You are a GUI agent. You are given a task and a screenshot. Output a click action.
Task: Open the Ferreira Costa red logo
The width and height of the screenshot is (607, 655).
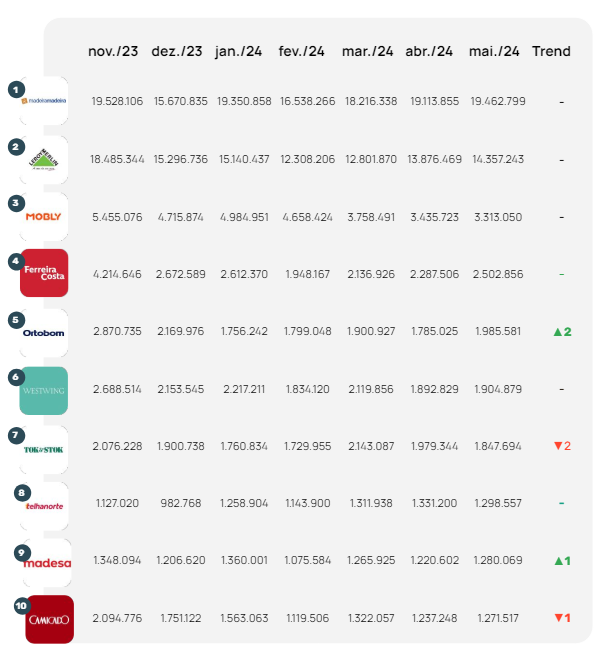[45, 273]
